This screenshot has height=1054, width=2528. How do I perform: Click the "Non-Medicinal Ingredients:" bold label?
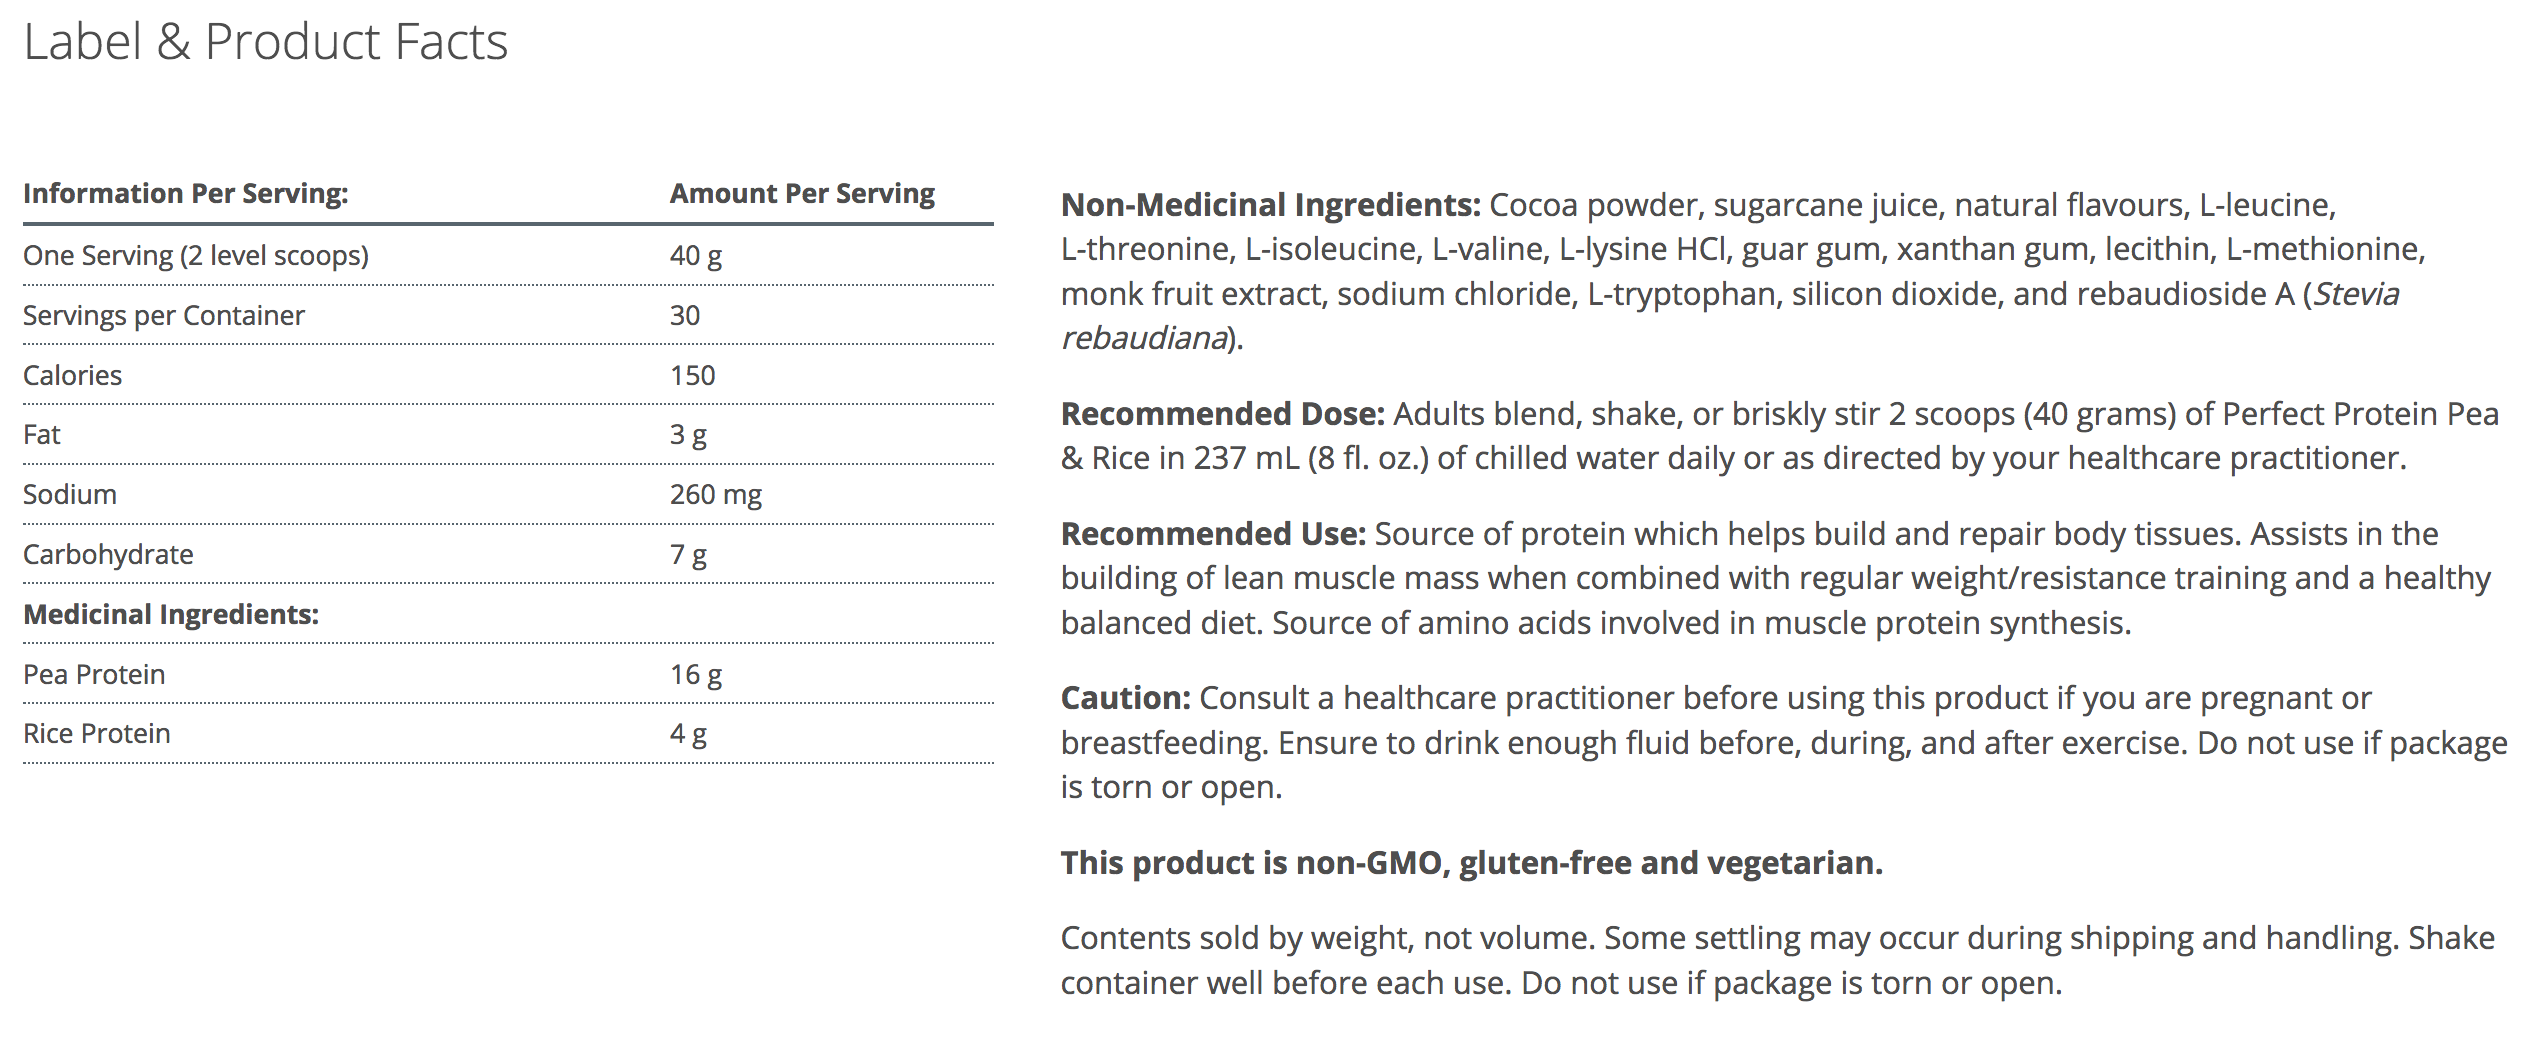pos(1270,204)
